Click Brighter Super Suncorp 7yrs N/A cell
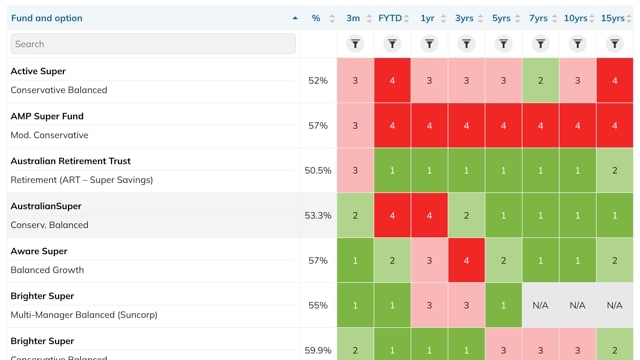 click(x=540, y=305)
